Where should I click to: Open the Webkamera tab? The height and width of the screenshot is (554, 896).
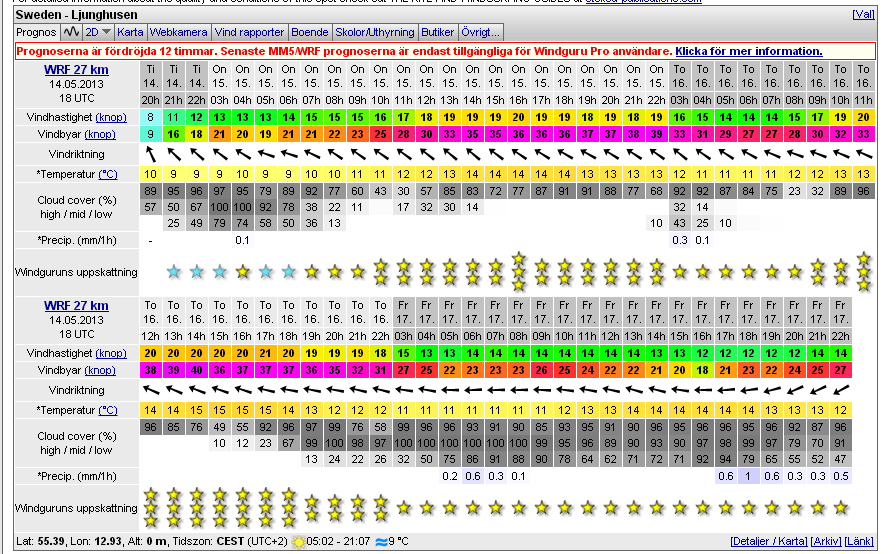178,32
